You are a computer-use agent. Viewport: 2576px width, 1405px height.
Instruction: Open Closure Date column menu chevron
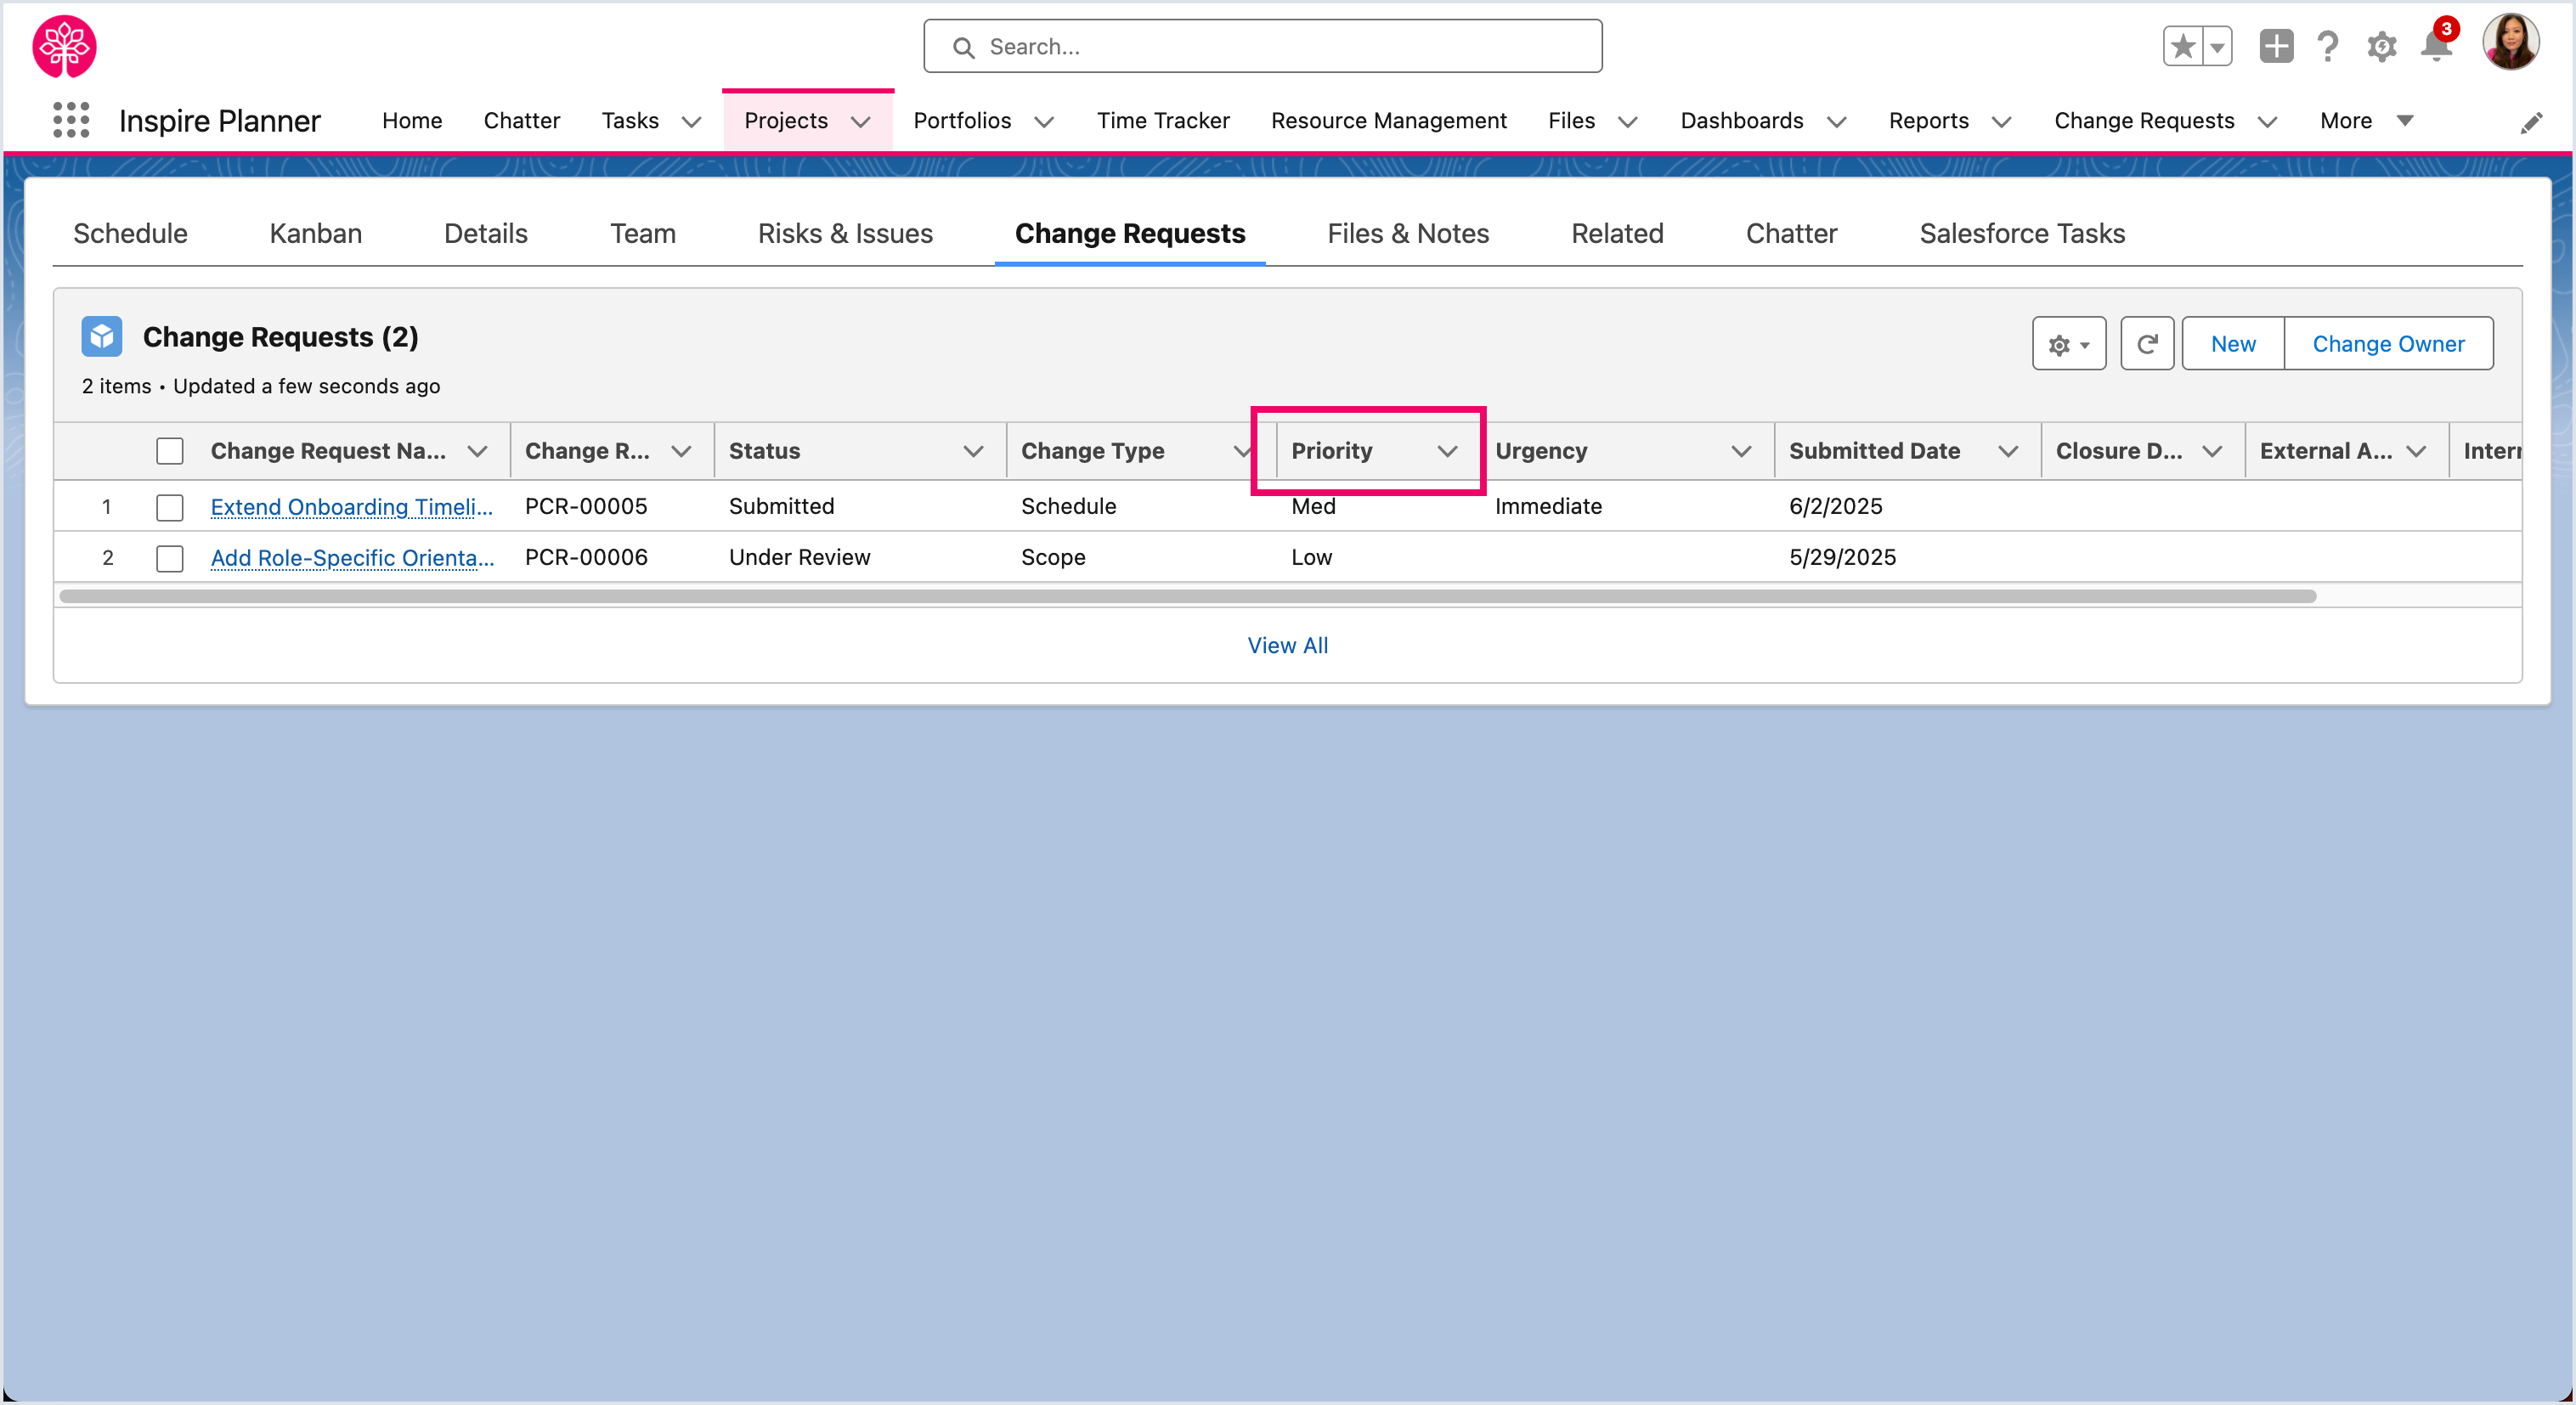coord(2212,451)
